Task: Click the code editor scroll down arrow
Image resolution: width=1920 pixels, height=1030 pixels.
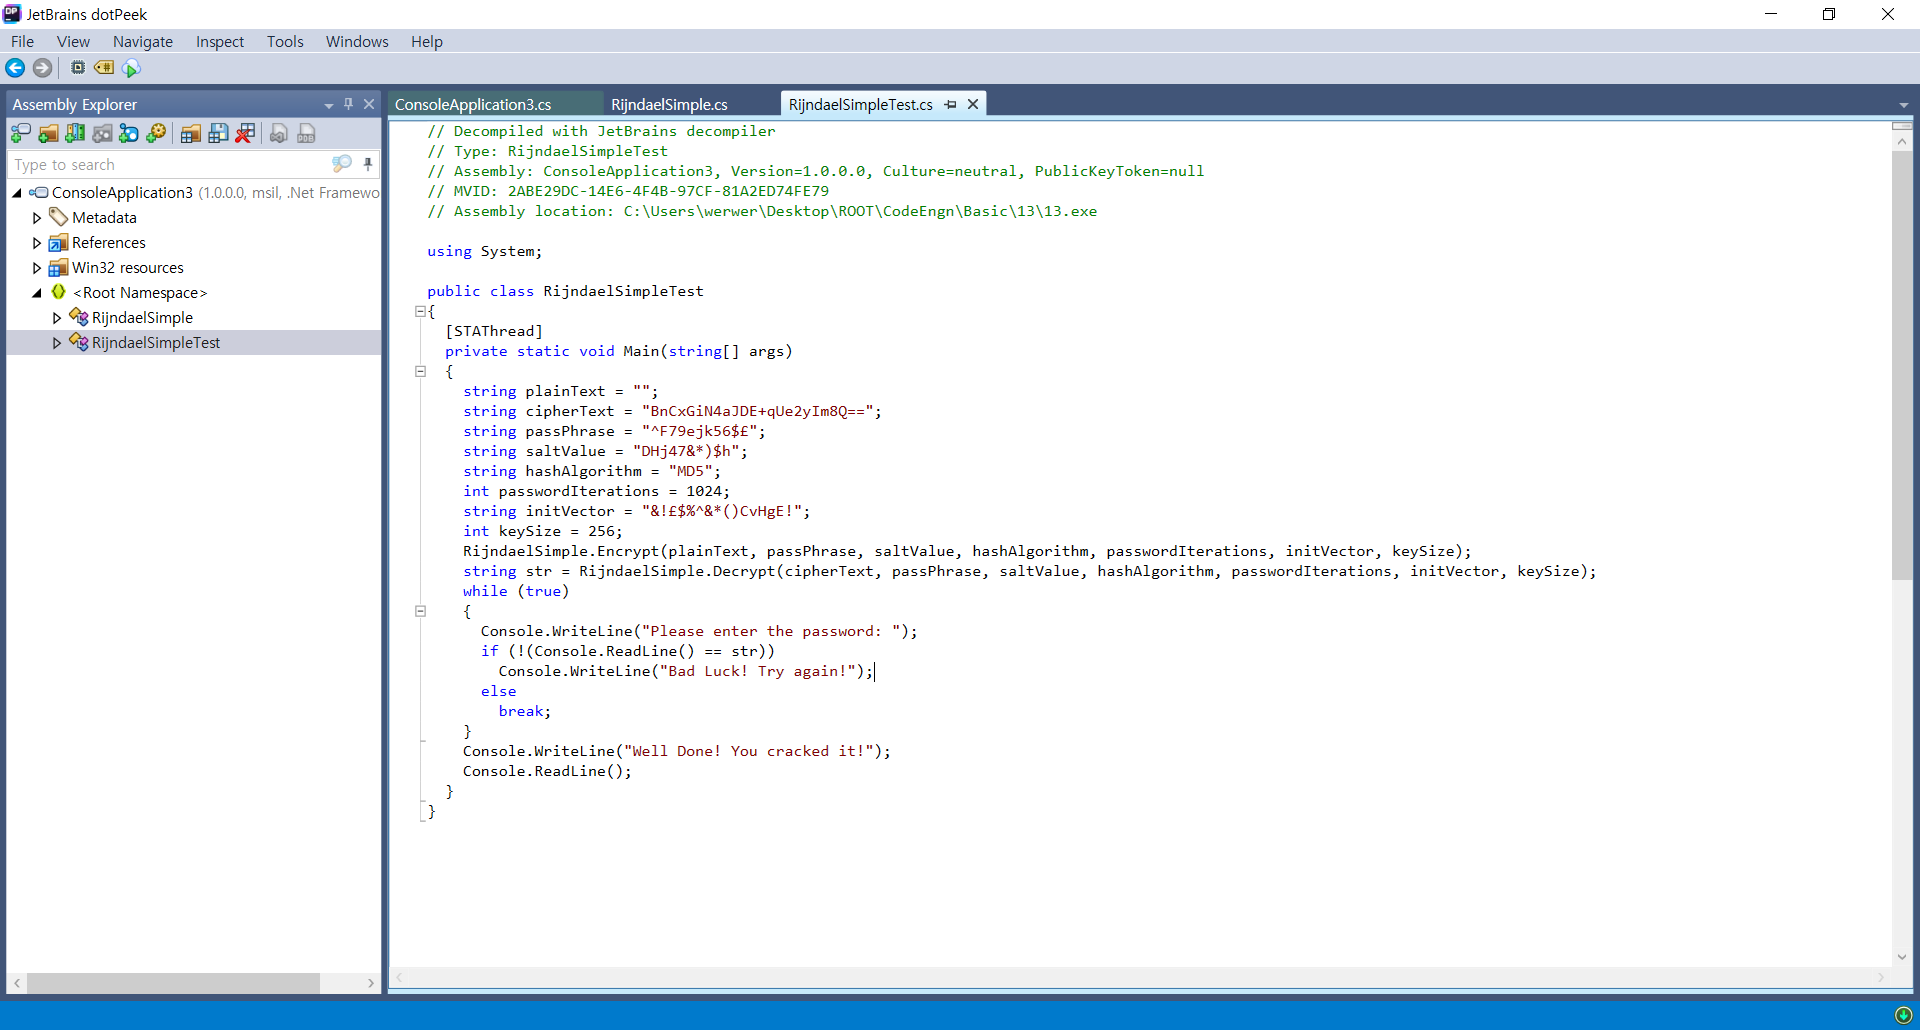Action: (x=1902, y=957)
